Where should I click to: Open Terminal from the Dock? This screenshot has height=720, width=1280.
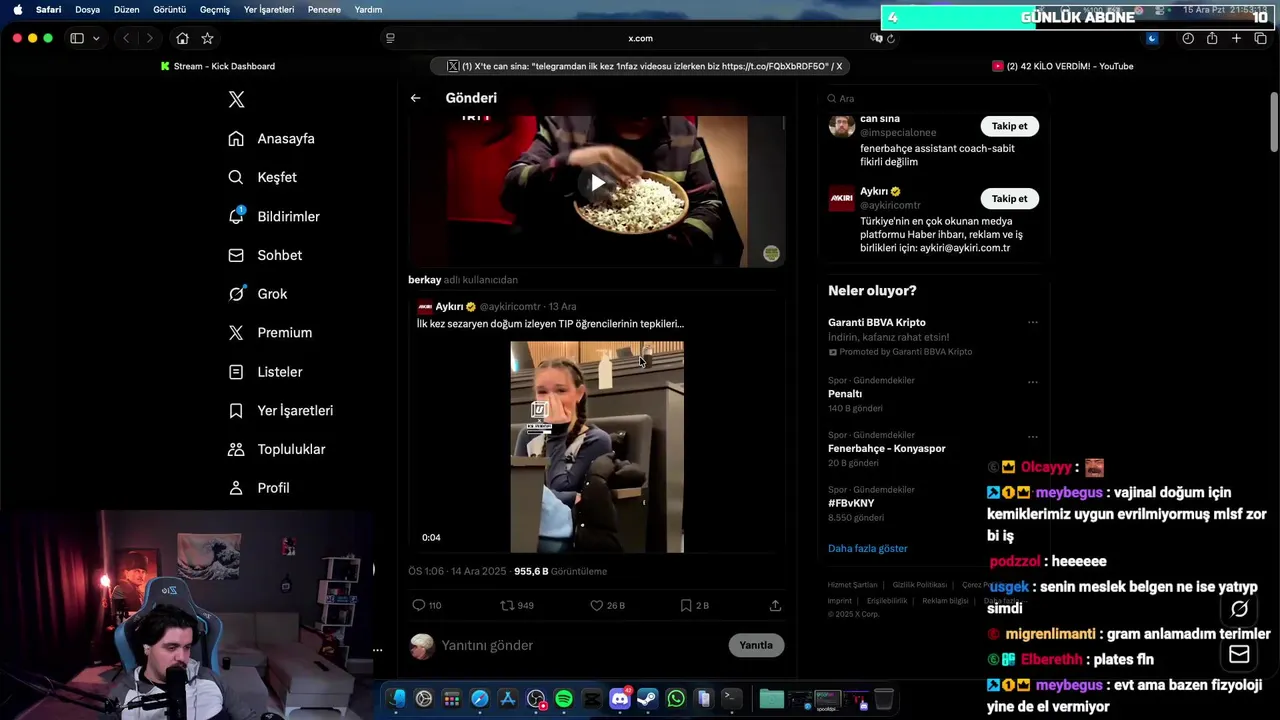[732, 698]
